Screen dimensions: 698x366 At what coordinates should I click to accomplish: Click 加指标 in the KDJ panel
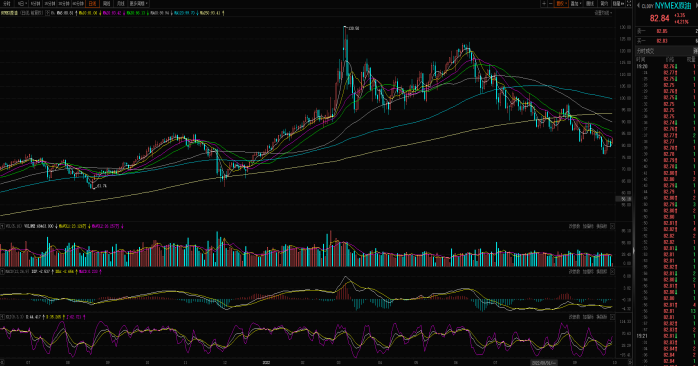(588, 317)
